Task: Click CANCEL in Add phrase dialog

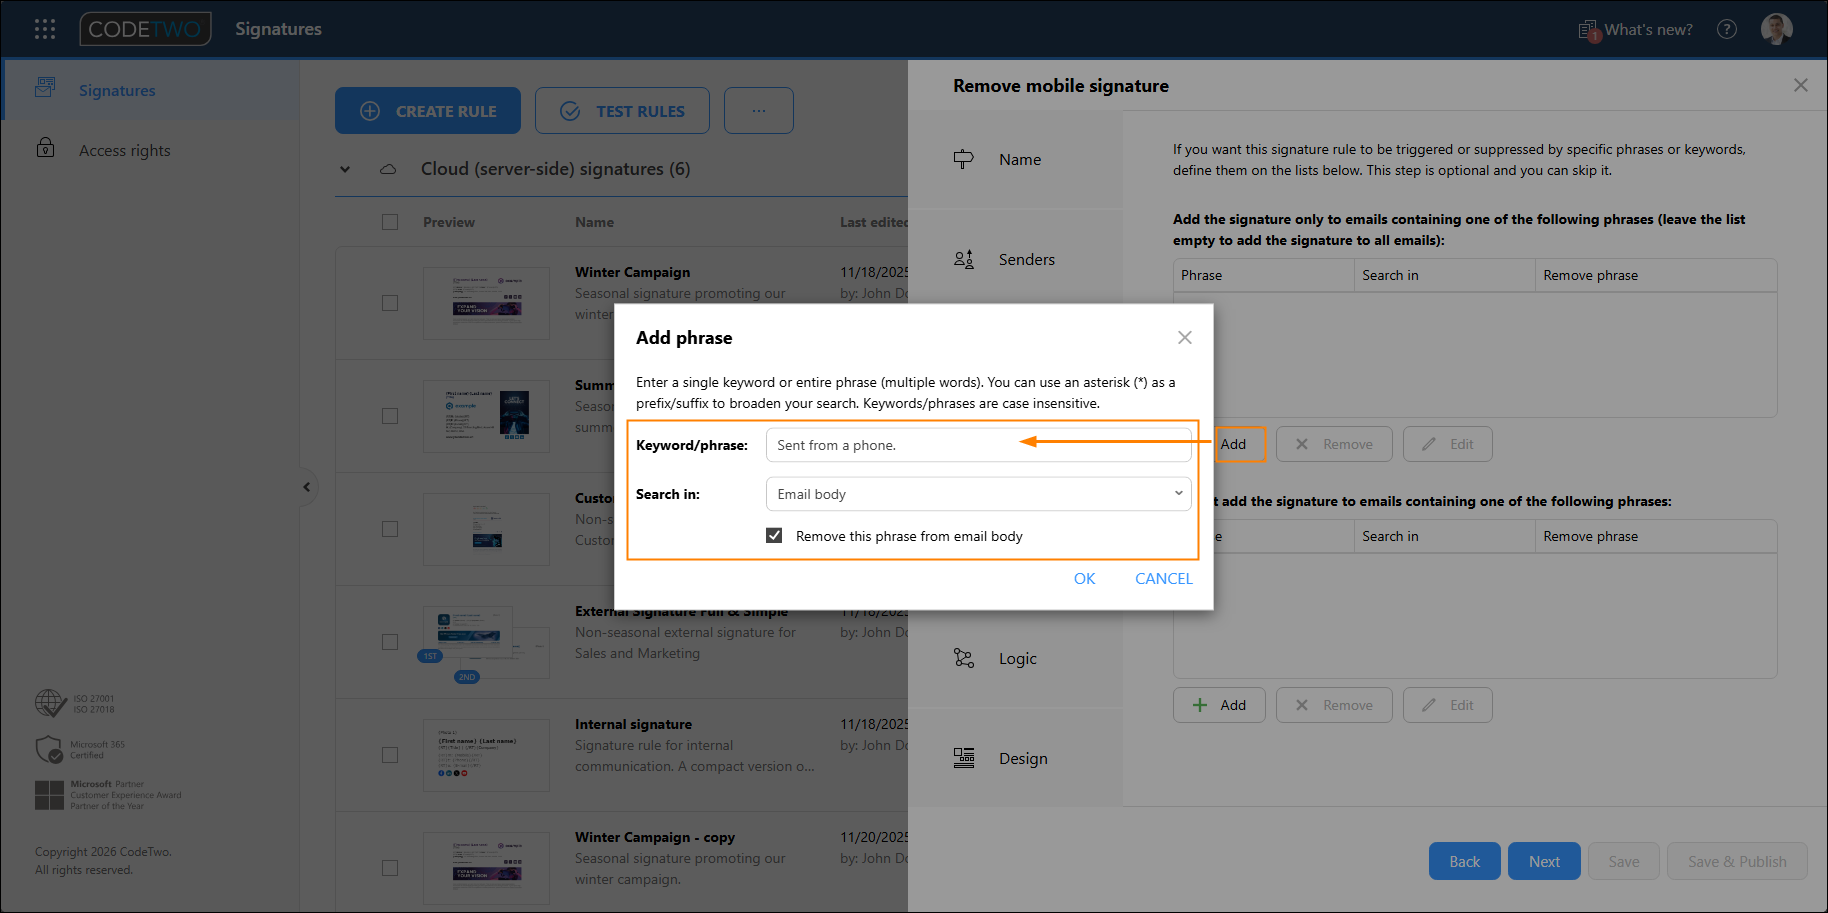Action: click(1163, 579)
